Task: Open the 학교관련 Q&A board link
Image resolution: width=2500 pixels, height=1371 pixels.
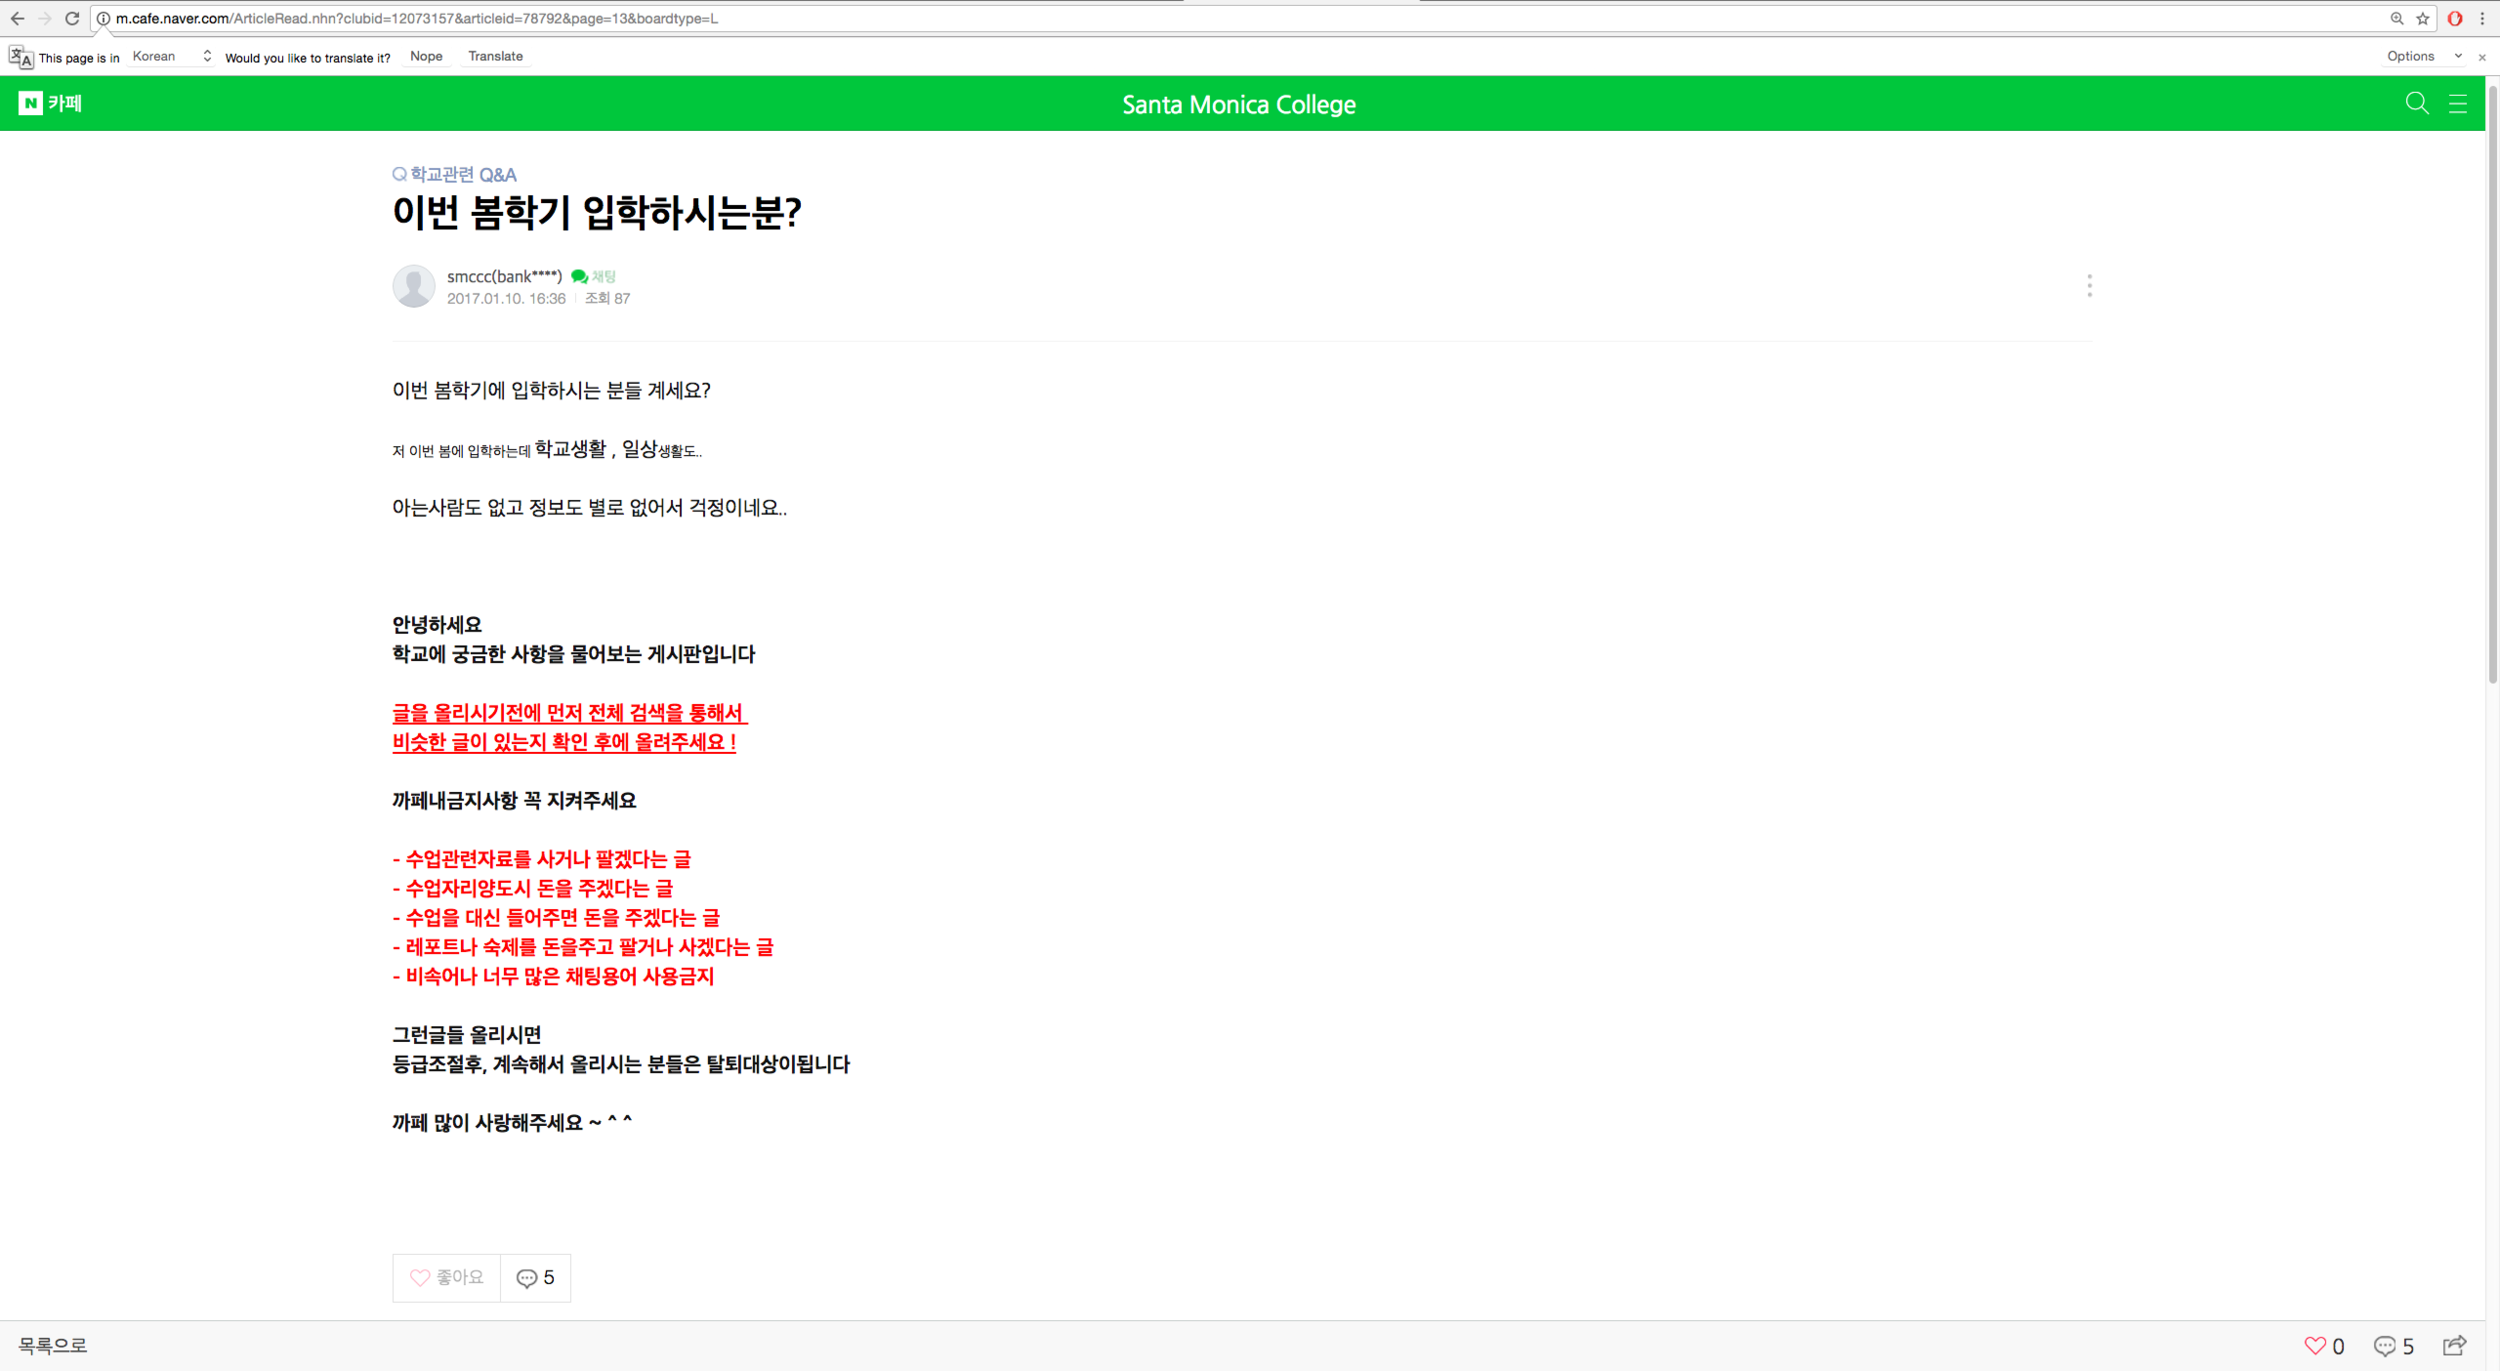Action: (x=455, y=175)
